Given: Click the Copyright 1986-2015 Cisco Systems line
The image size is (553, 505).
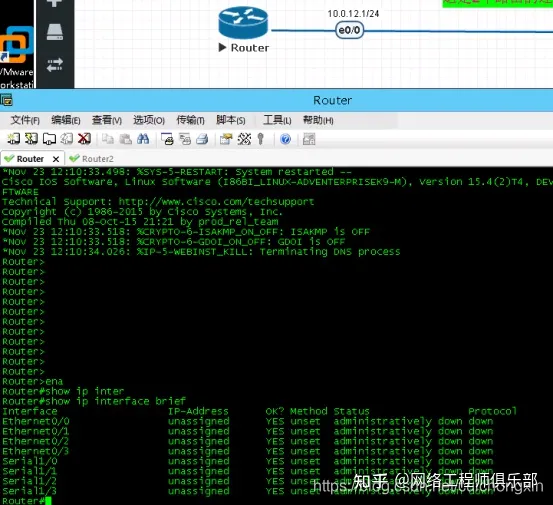Looking at the screenshot, I should [x=142, y=212].
